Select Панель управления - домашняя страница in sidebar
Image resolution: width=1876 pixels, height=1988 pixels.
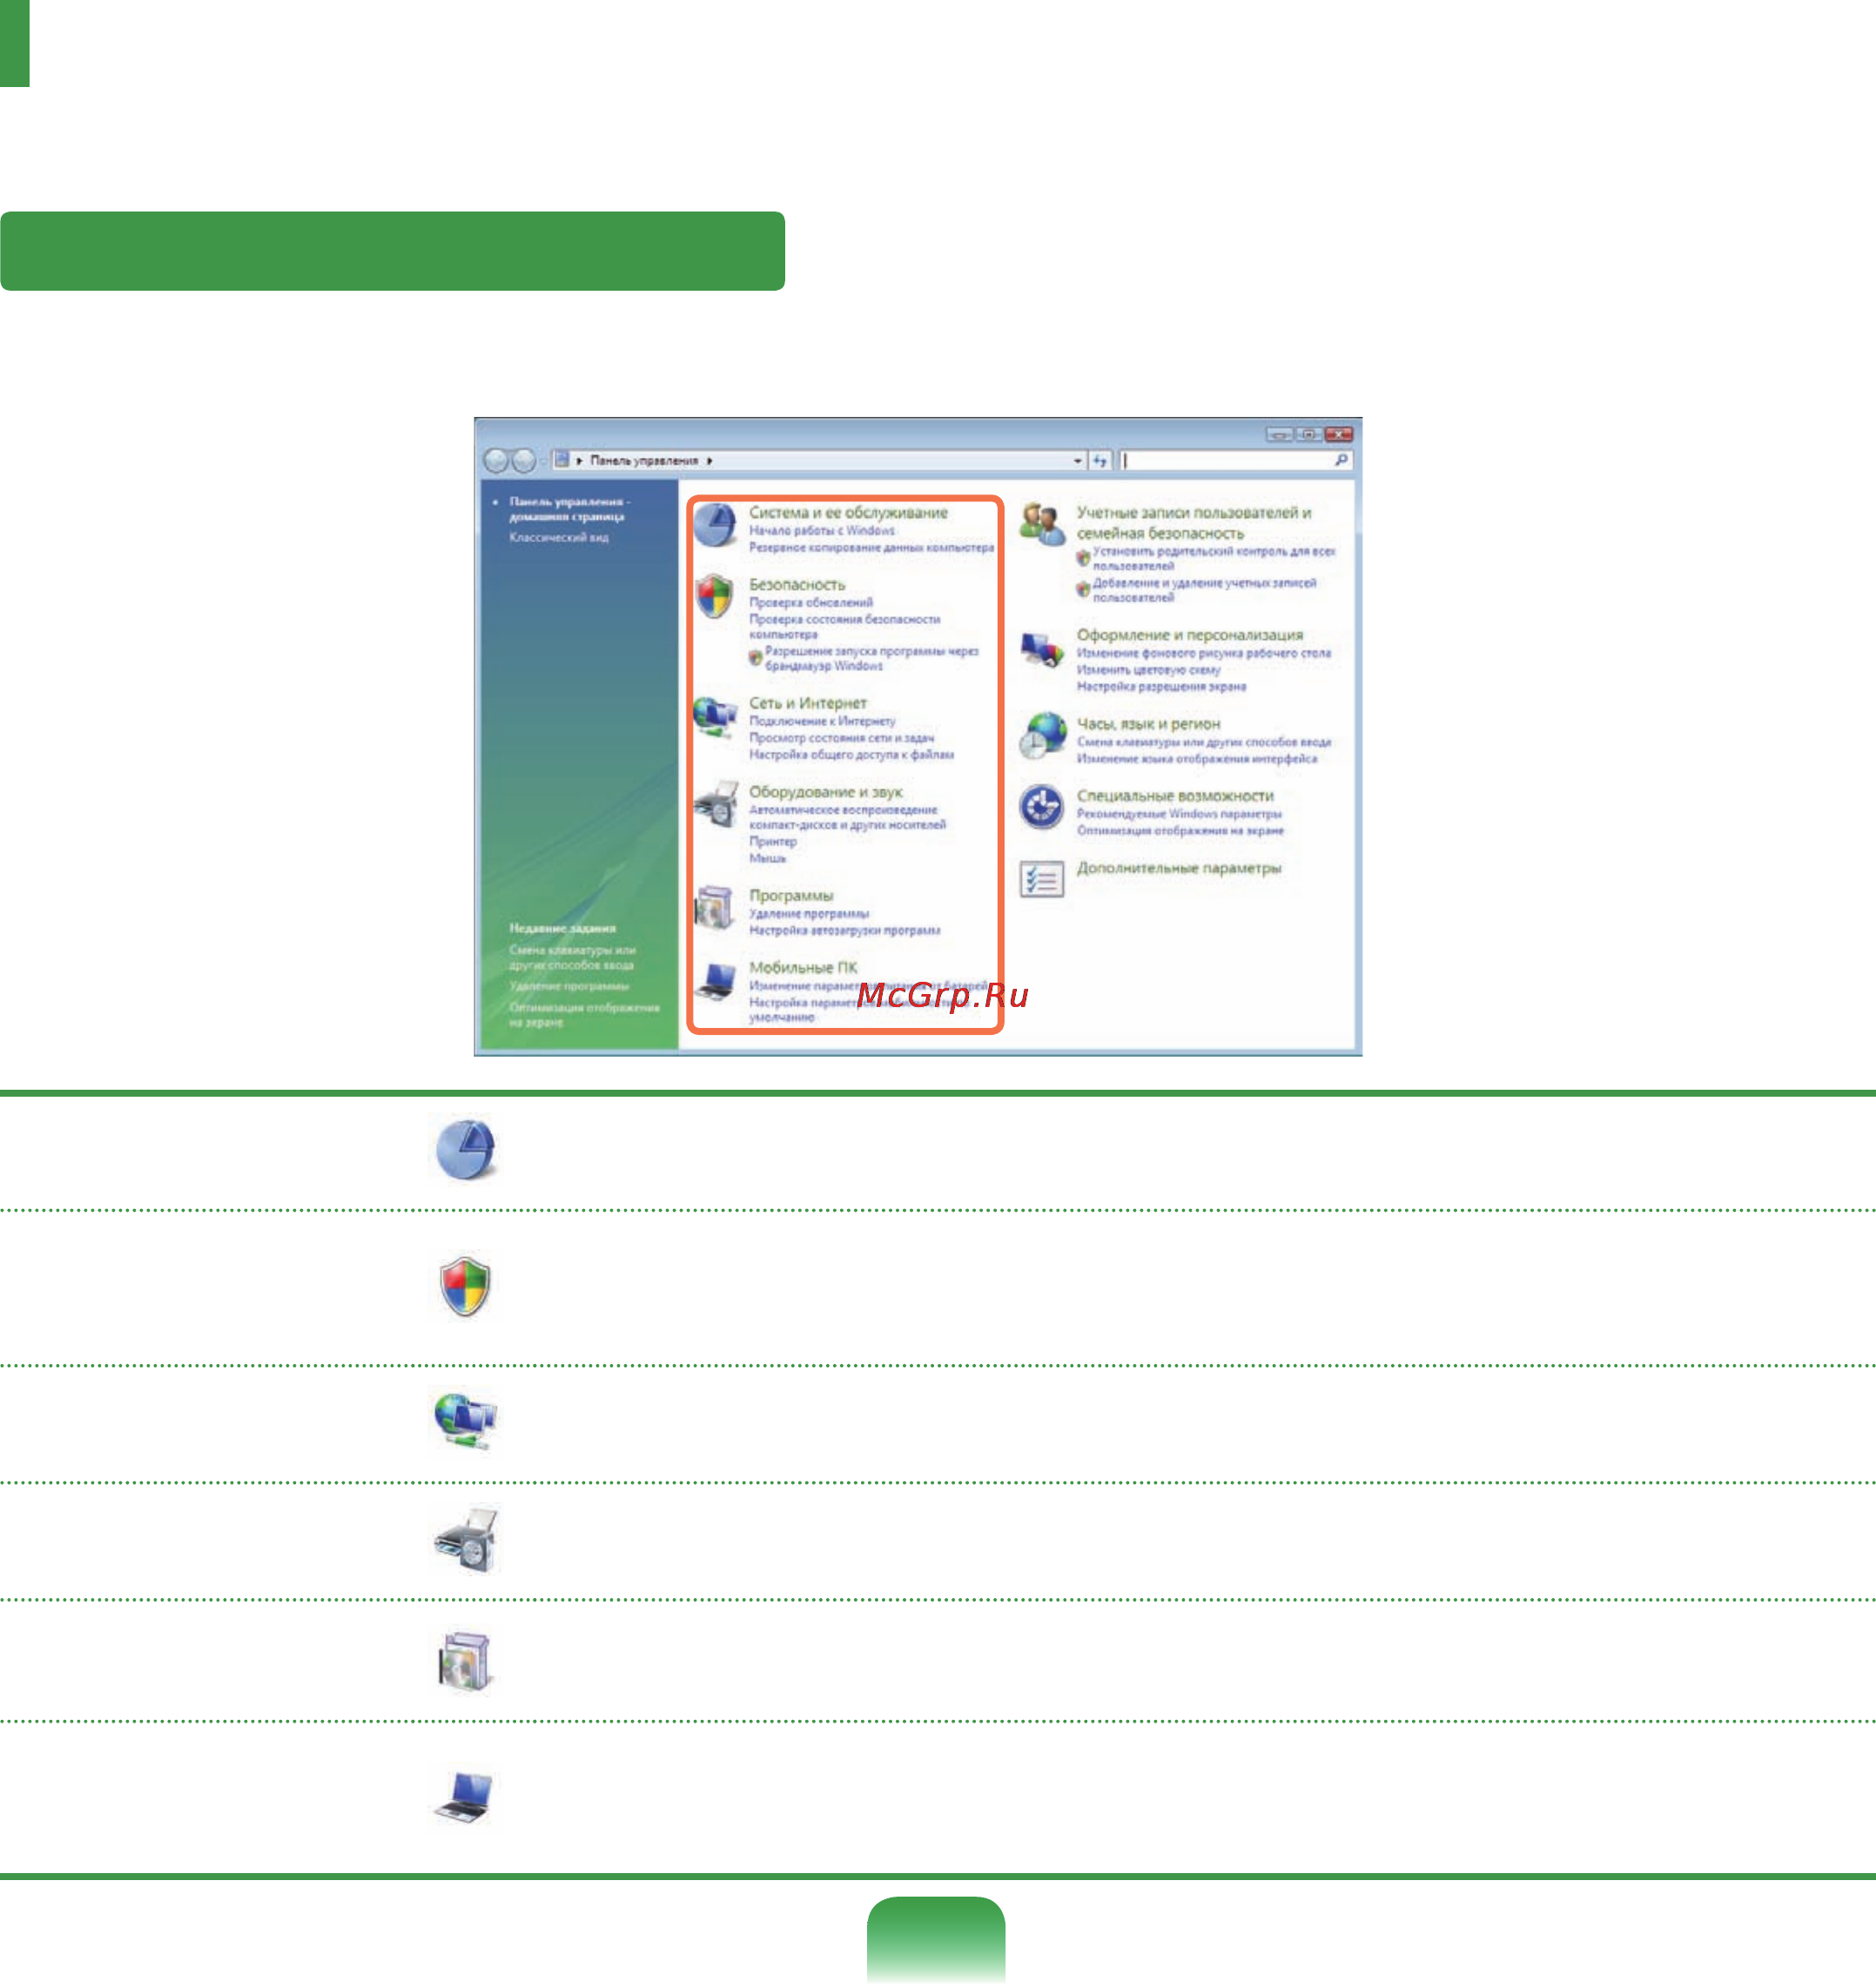coord(569,509)
